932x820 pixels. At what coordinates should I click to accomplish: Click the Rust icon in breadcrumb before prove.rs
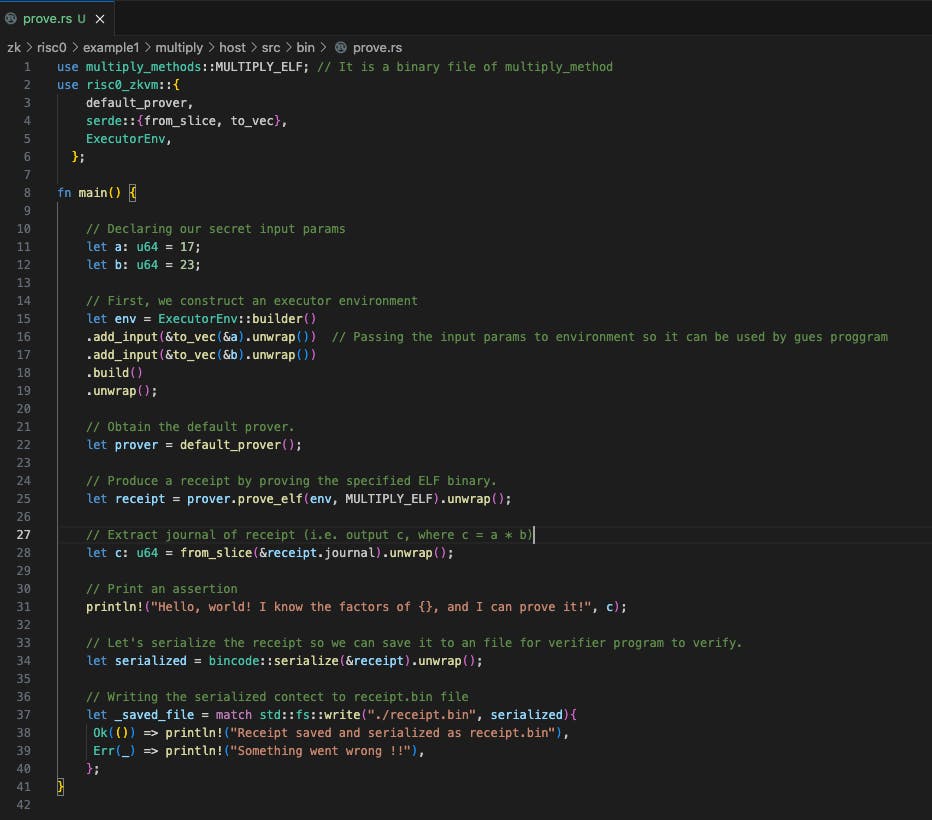click(x=341, y=47)
